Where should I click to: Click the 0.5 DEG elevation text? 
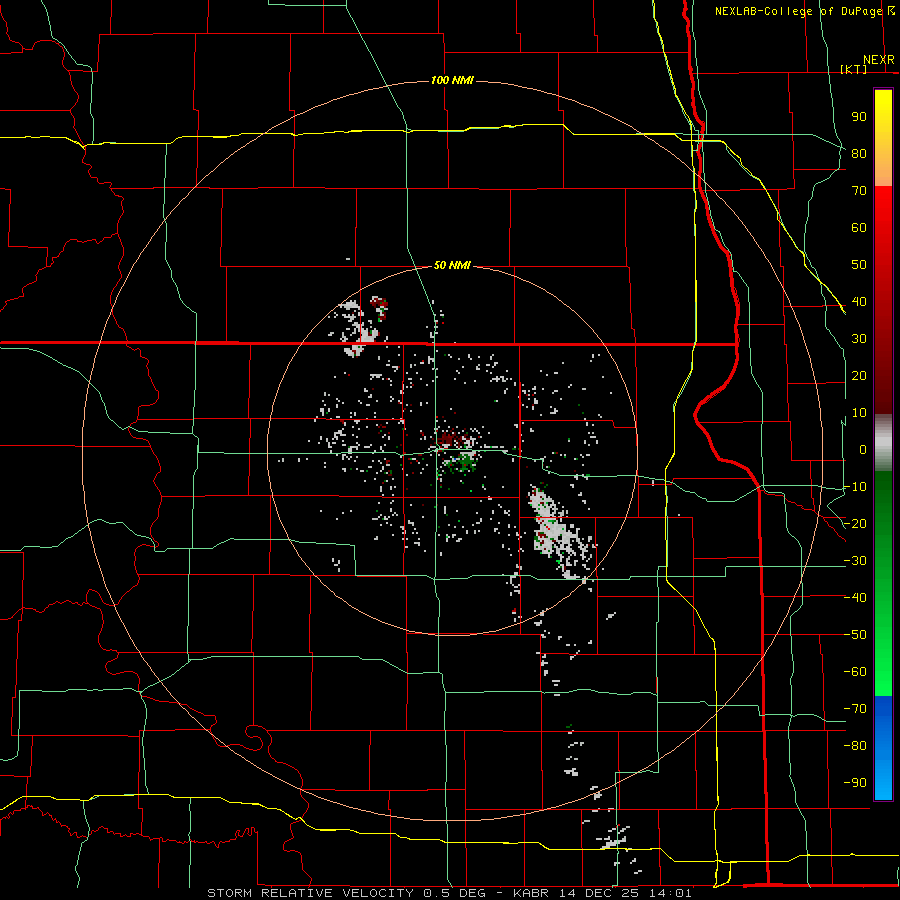tap(455, 893)
